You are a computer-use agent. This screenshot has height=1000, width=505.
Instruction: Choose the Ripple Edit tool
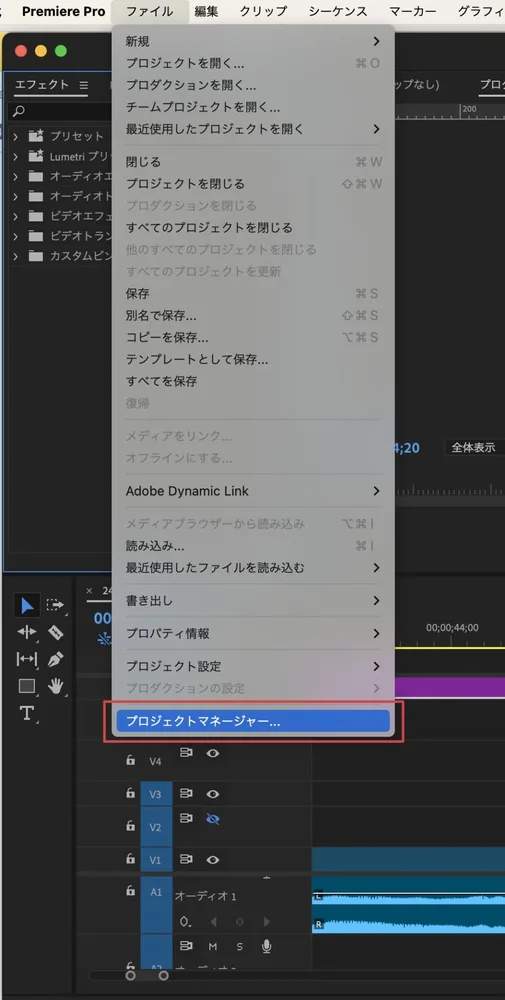coord(27,632)
